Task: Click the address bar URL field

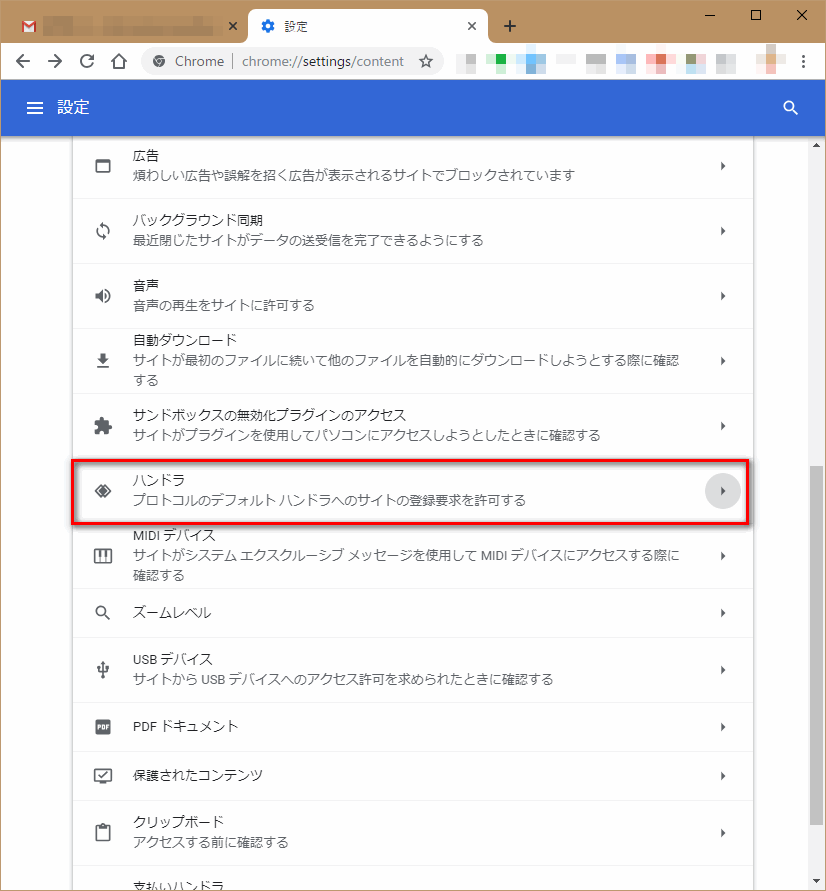Action: click(x=322, y=61)
